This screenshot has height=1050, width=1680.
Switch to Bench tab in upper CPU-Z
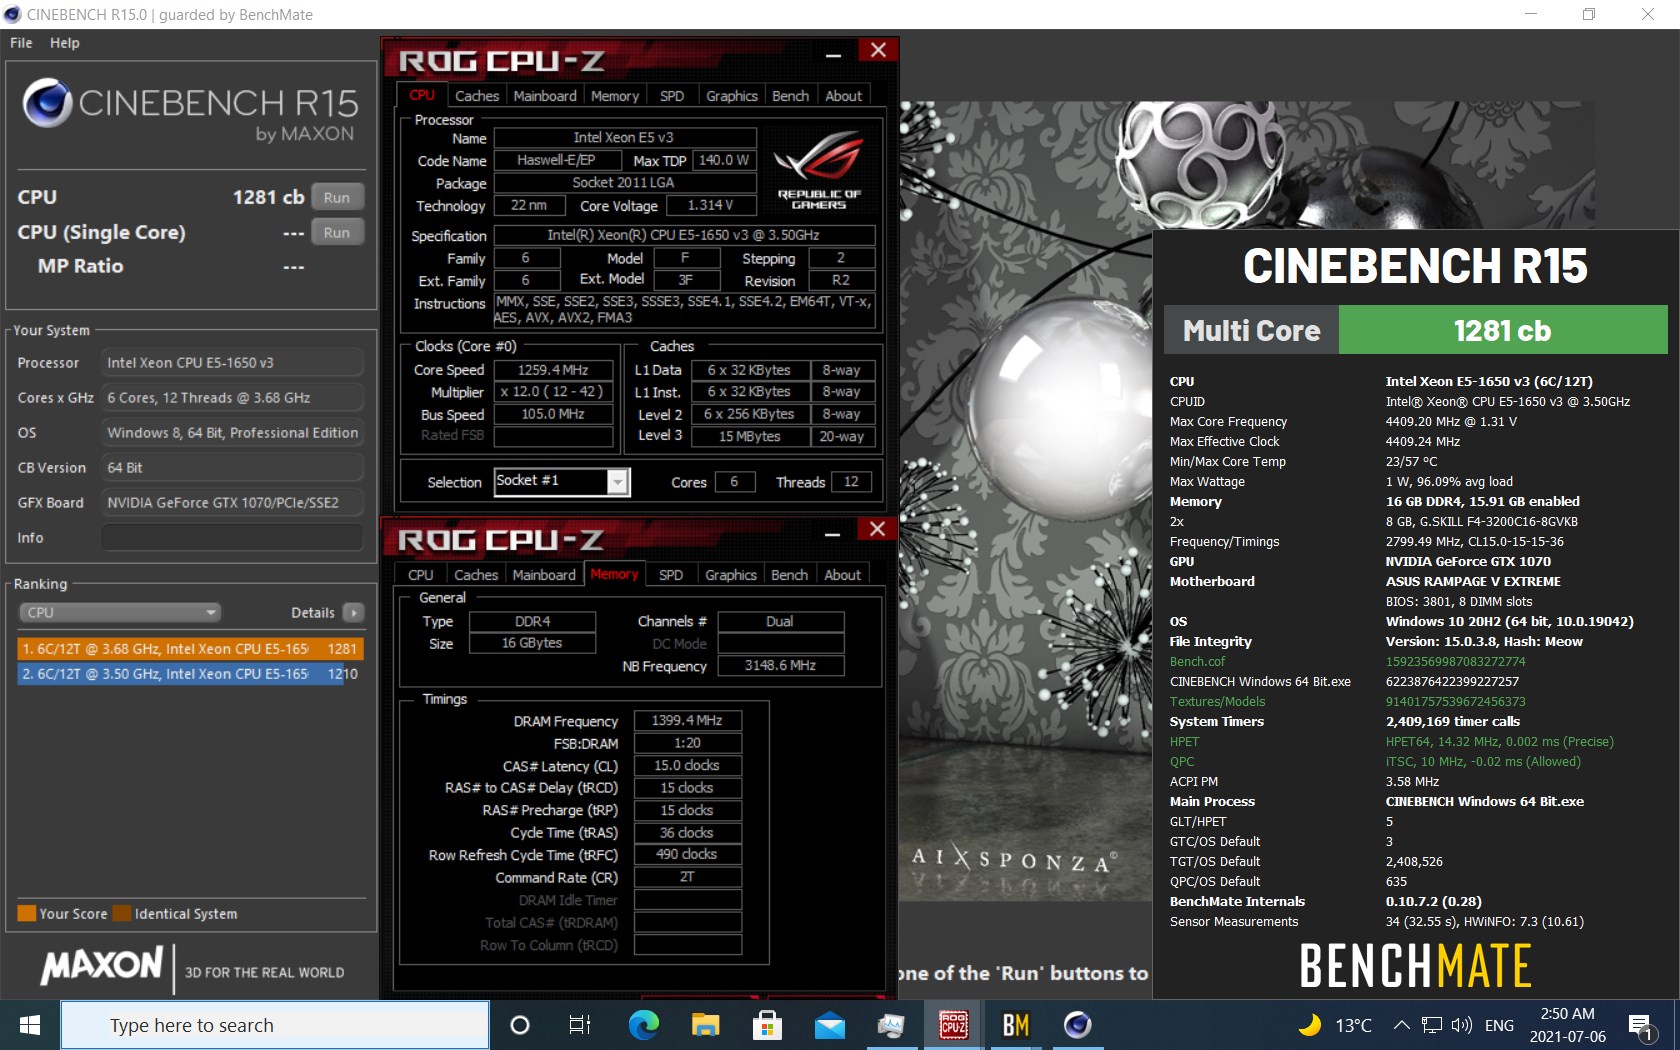(790, 96)
